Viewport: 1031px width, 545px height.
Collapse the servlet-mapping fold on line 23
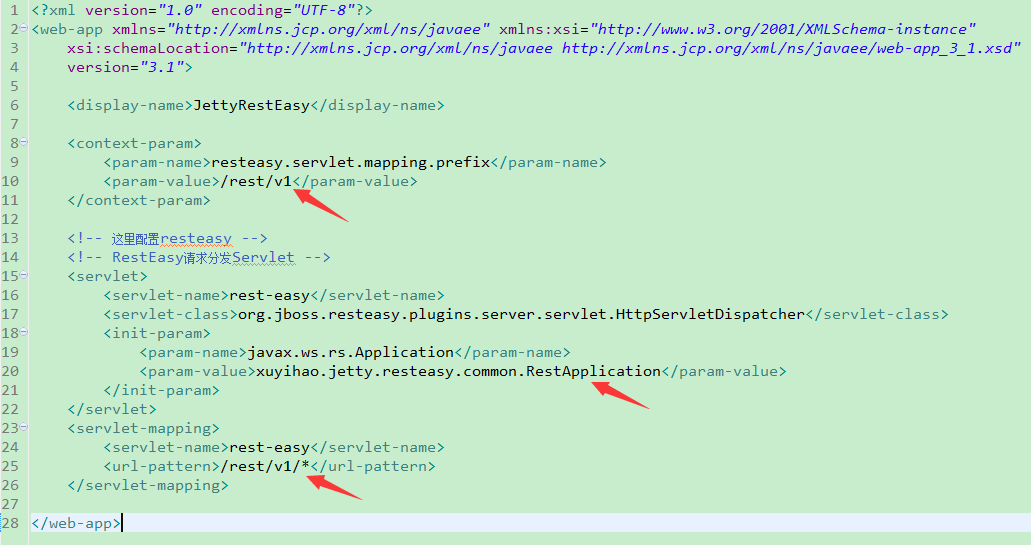pos(24,426)
